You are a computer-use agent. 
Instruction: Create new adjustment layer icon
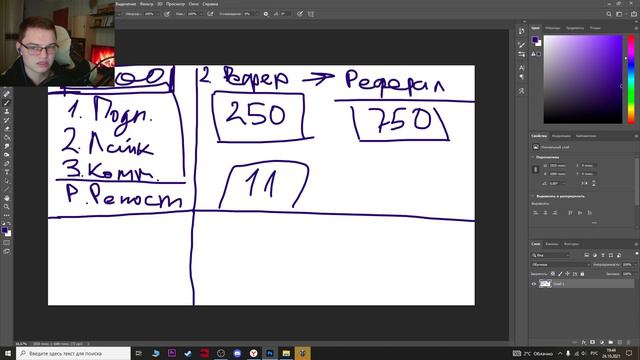click(602, 342)
